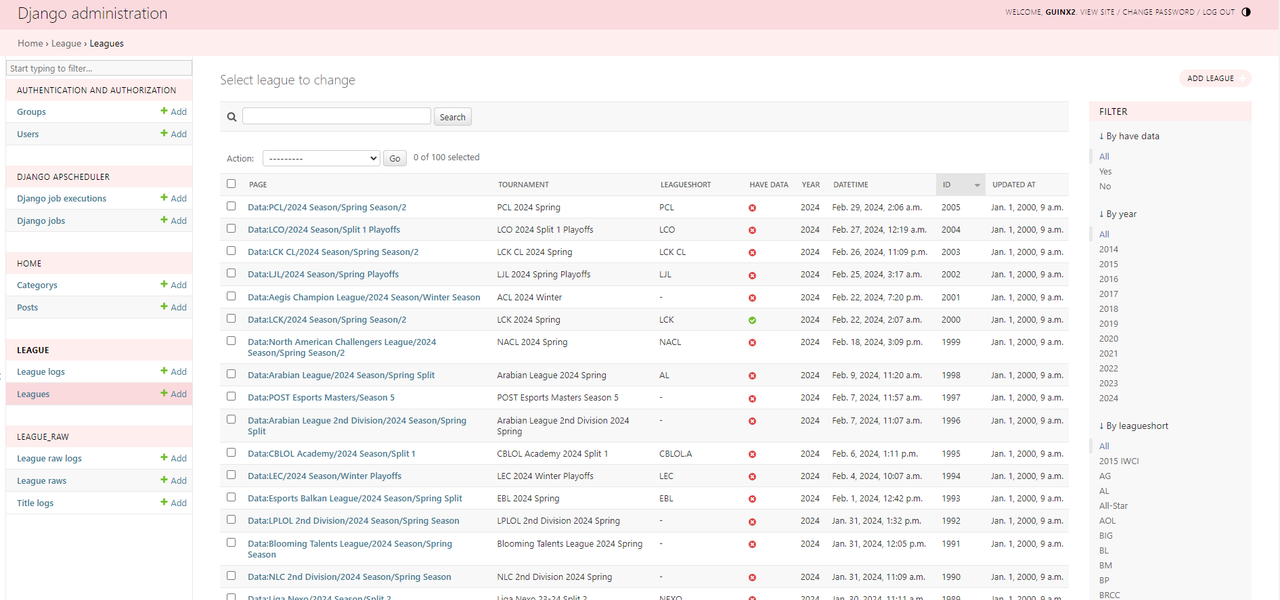Click the red have-data icon for ACL 2024 Winter

click(752, 298)
